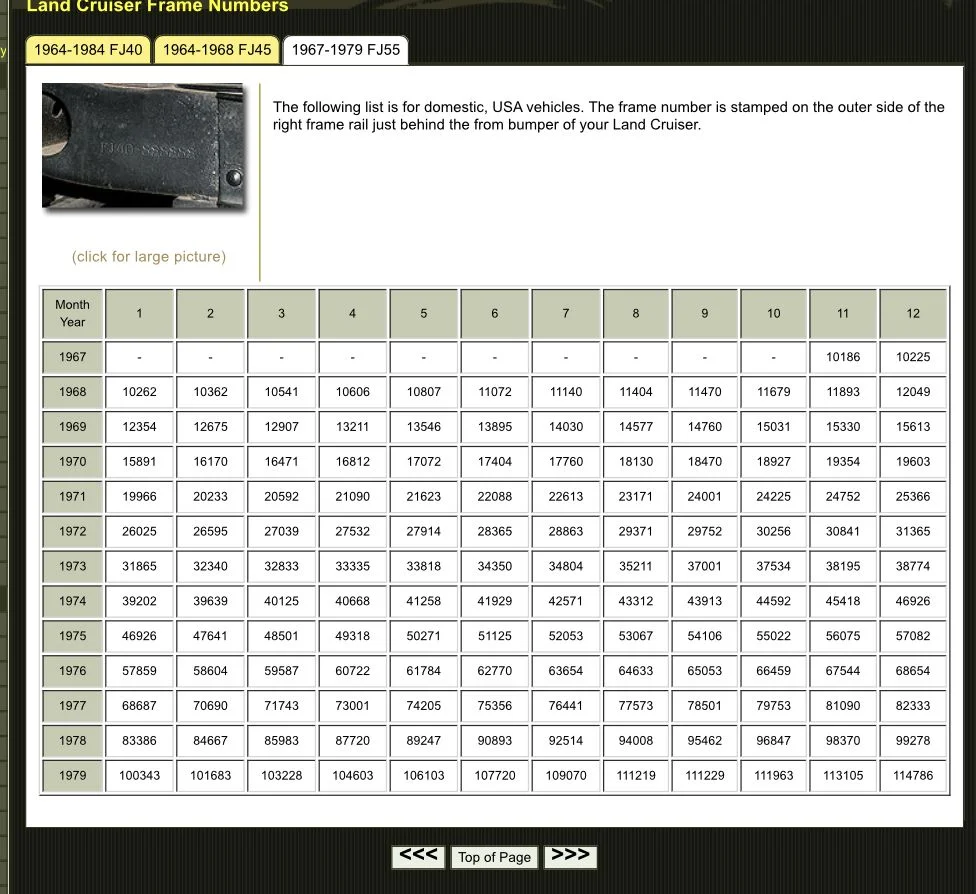
Task: Click the 'Month Year' header cell
Action: pyautogui.click(x=73, y=314)
